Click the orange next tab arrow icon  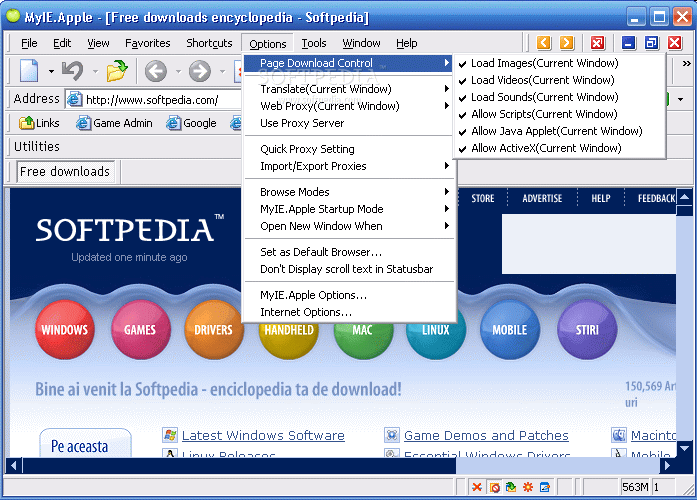tap(566, 43)
